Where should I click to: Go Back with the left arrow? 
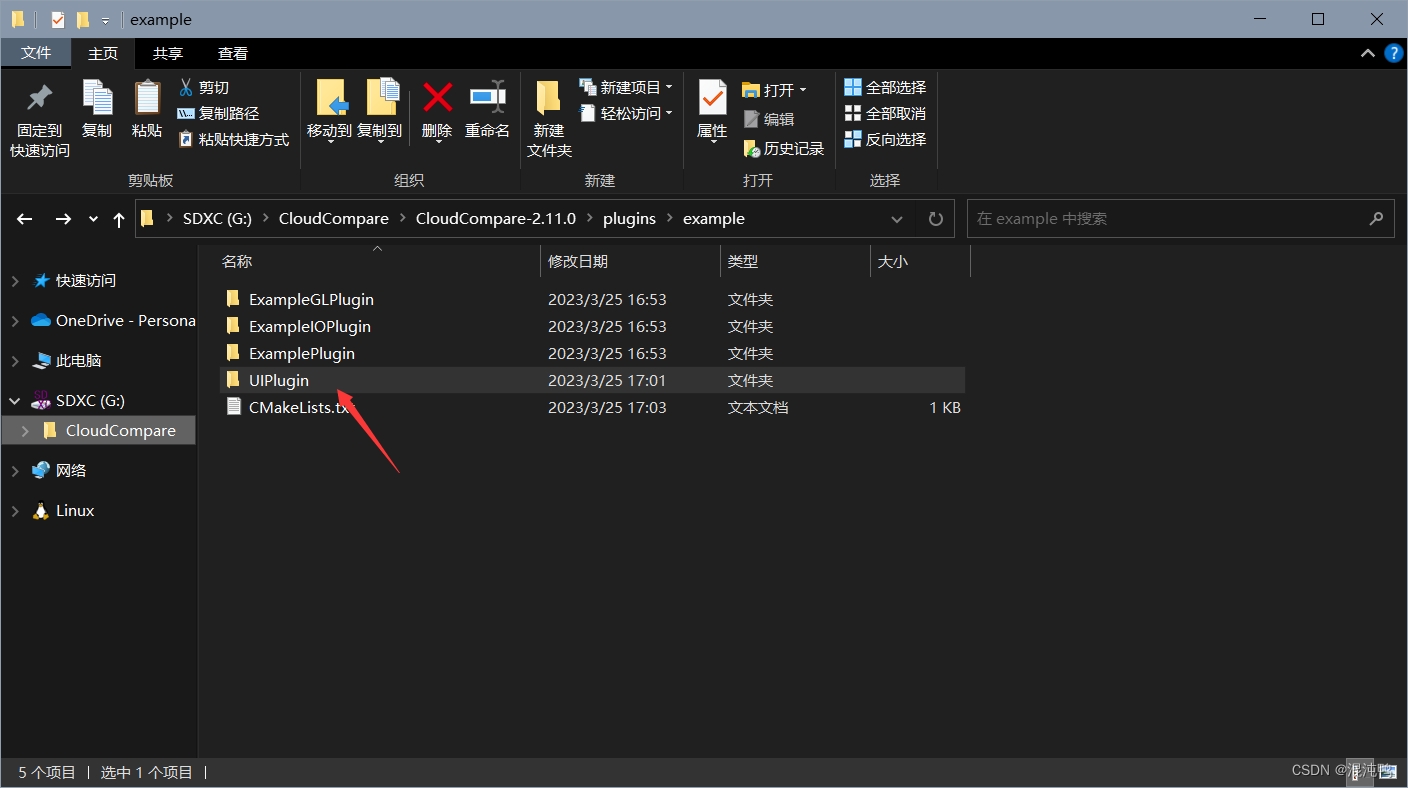pos(25,219)
